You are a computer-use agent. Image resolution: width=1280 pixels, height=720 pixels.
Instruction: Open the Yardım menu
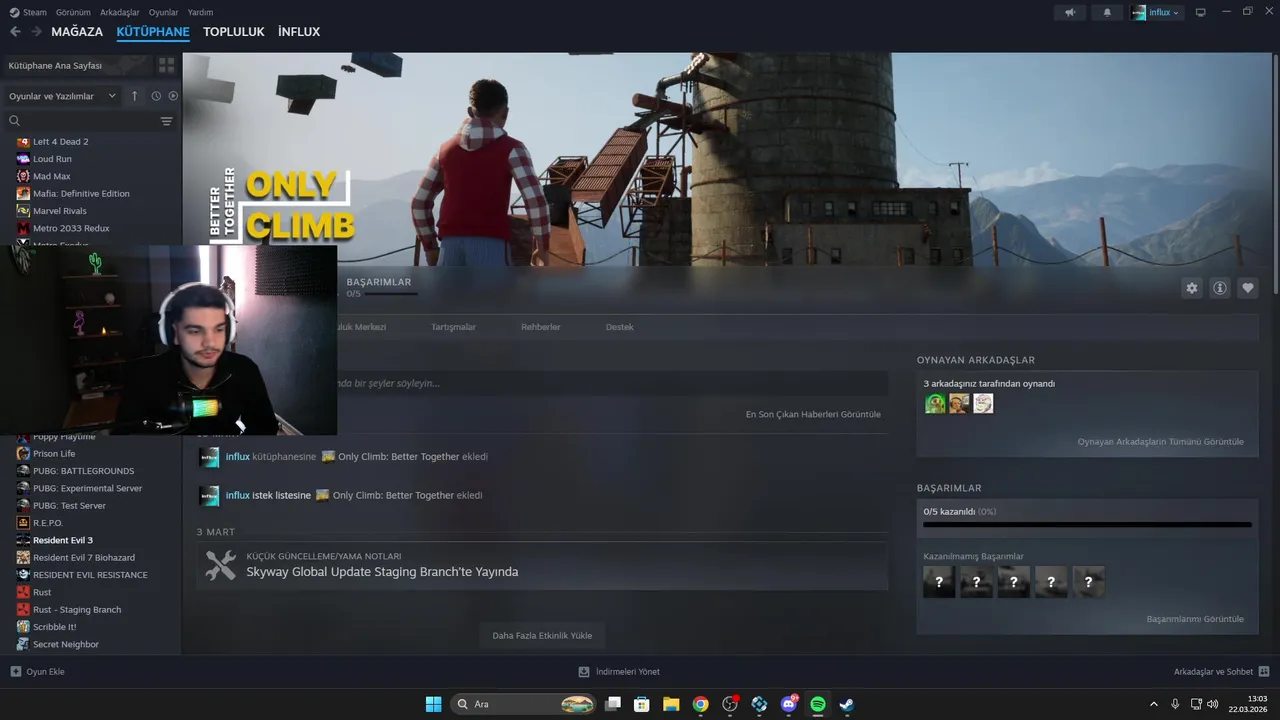click(x=200, y=12)
